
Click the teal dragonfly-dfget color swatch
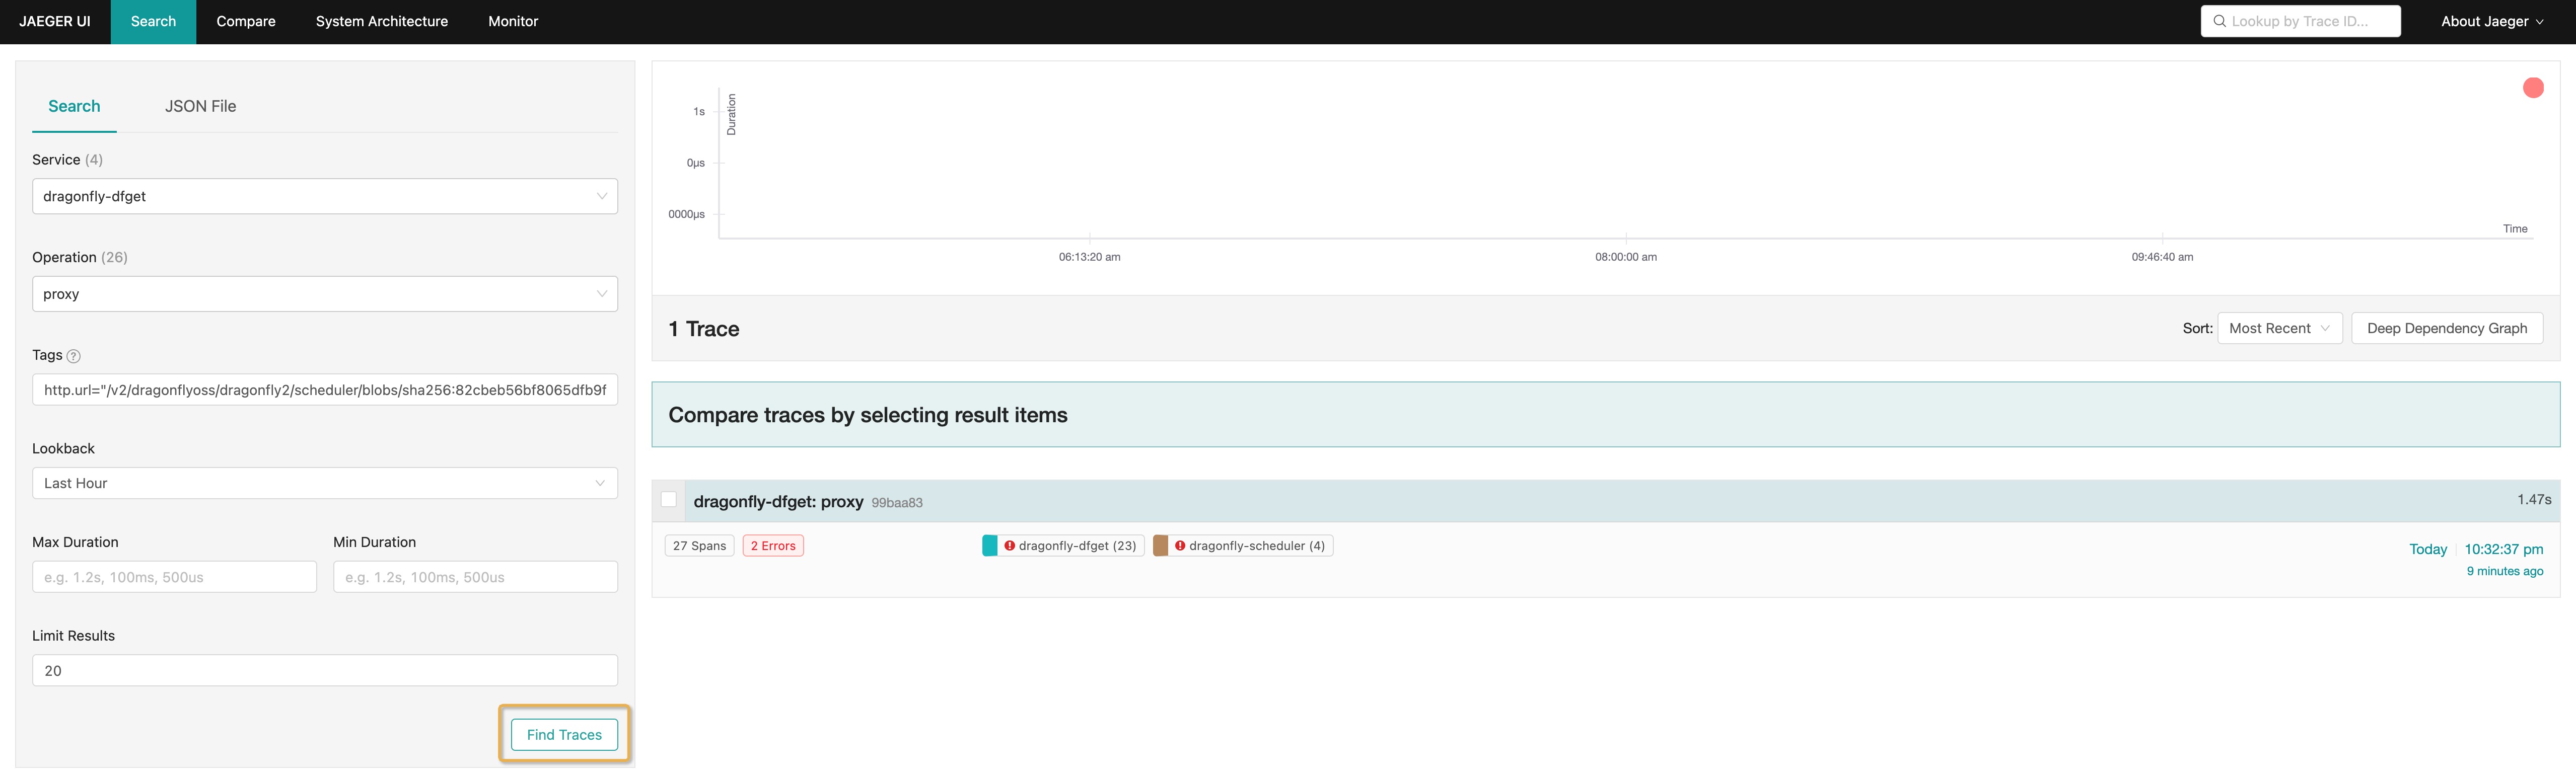[x=989, y=546]
